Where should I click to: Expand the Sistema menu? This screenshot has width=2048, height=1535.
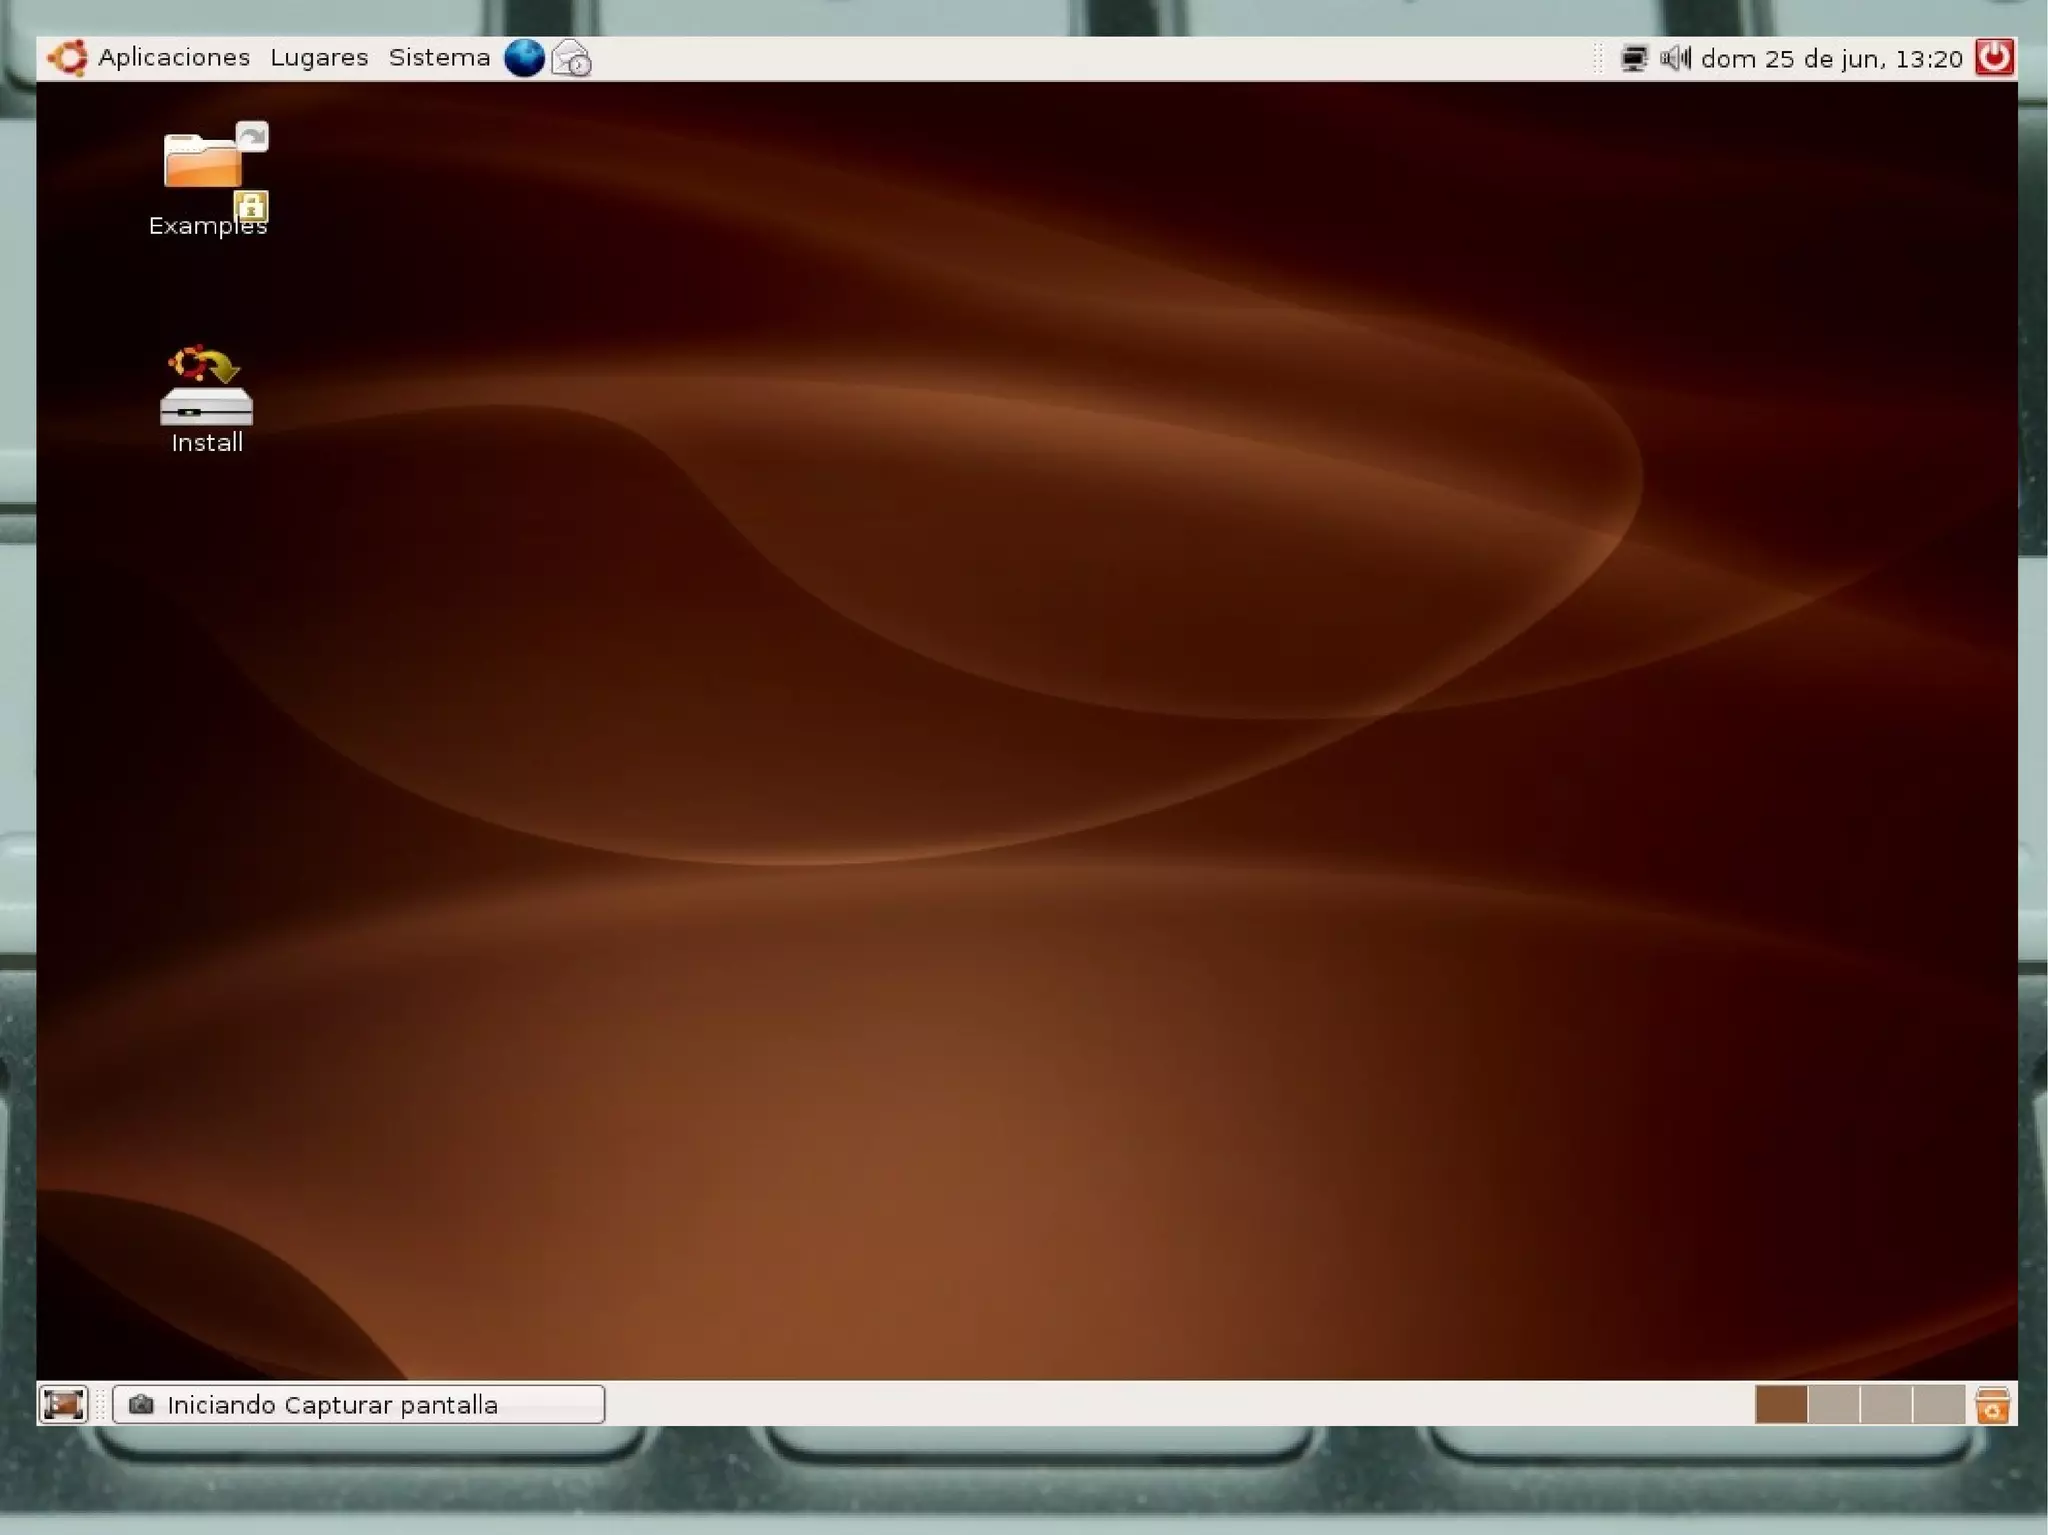pyautogui.click(x=439, y=58)
